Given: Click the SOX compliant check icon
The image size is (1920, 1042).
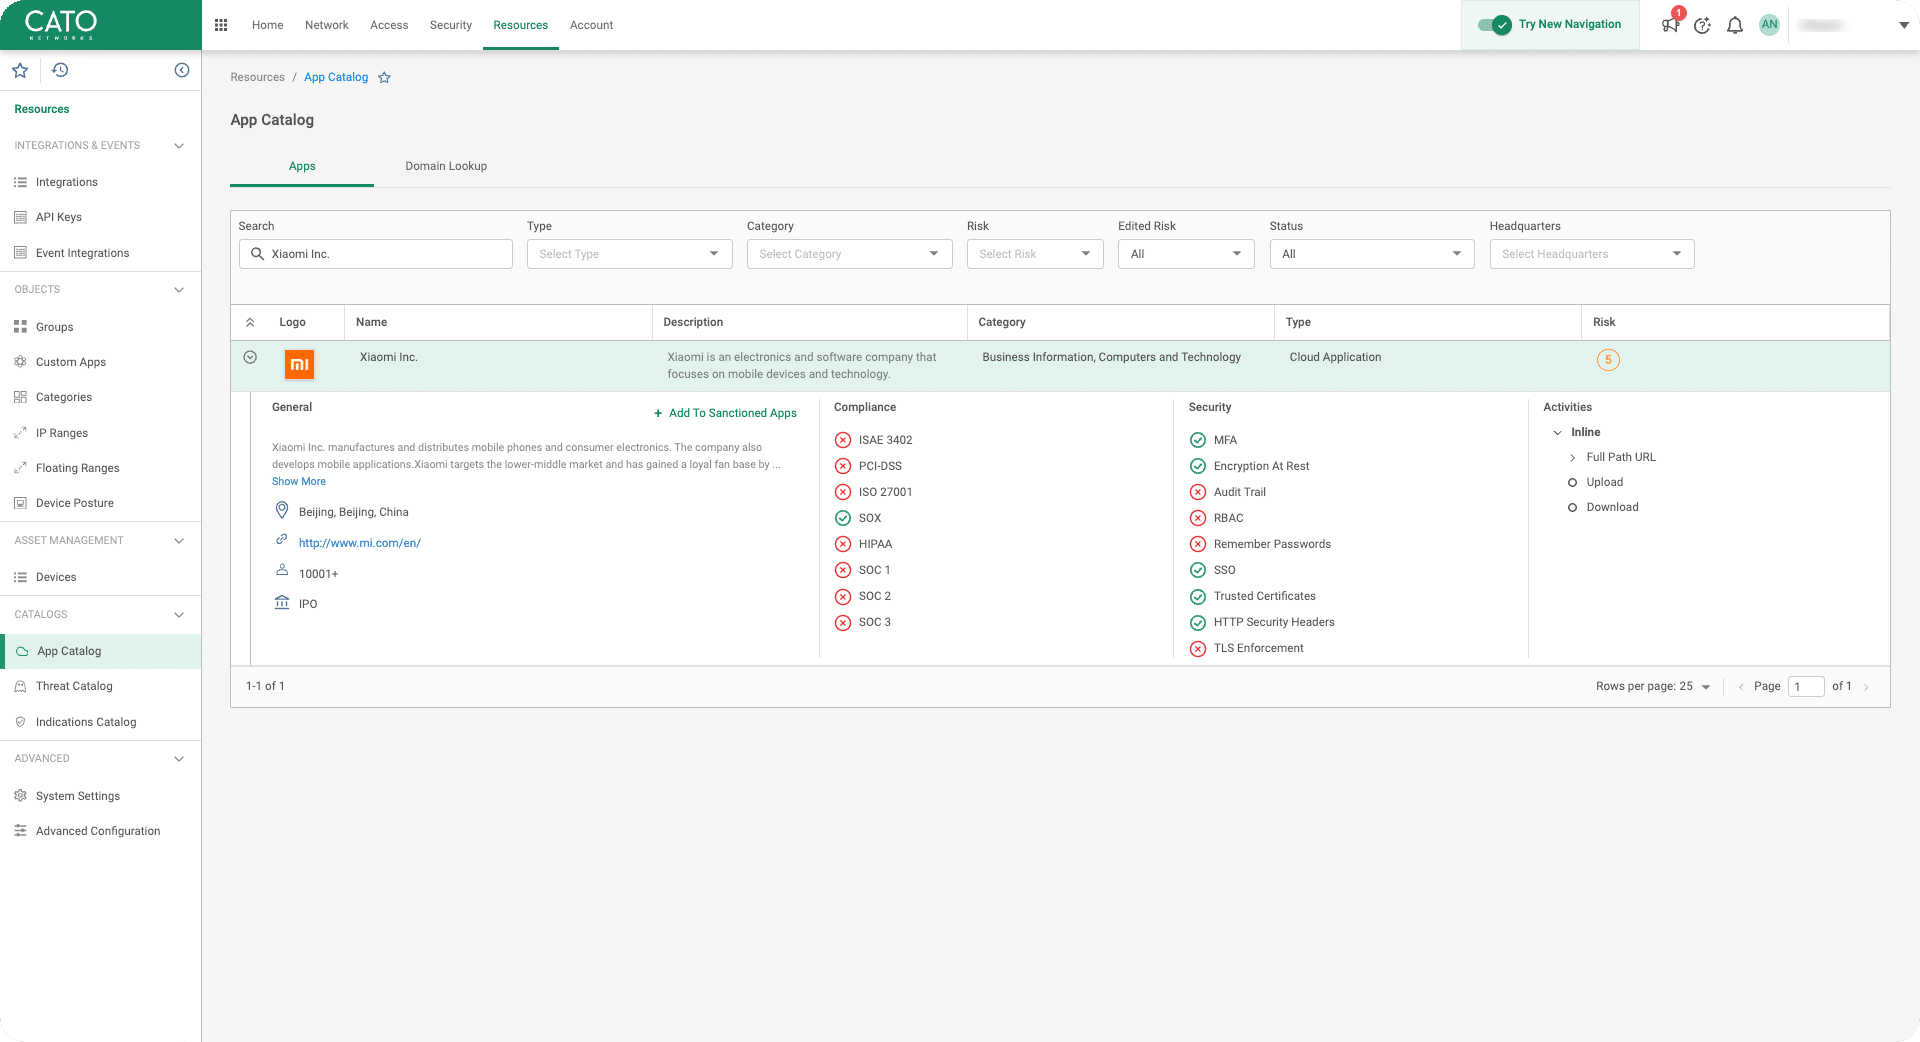Looking at the screenshot, I should (x=843, y=518).
